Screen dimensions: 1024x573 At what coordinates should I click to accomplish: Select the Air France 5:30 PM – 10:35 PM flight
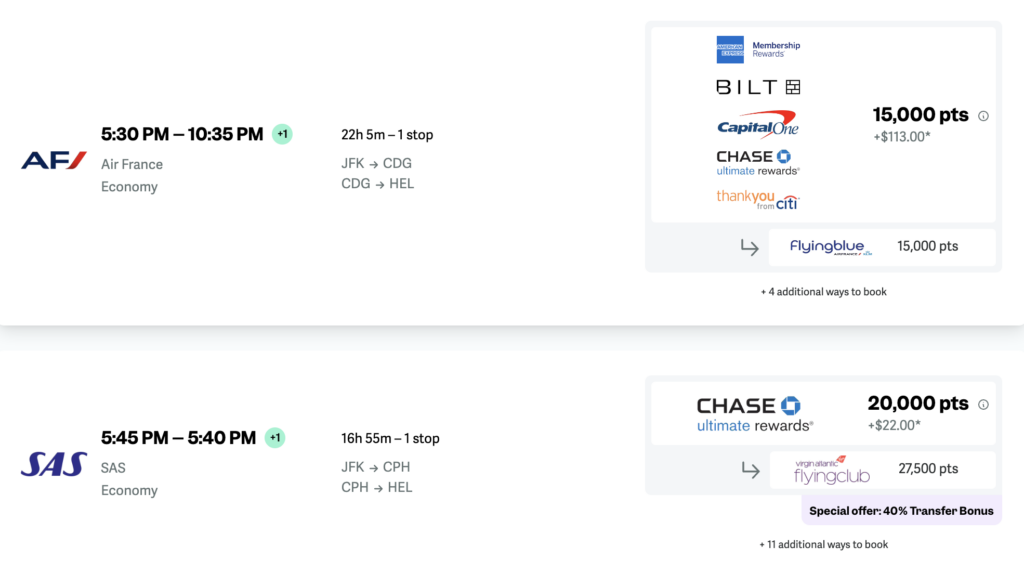[182, 134]
